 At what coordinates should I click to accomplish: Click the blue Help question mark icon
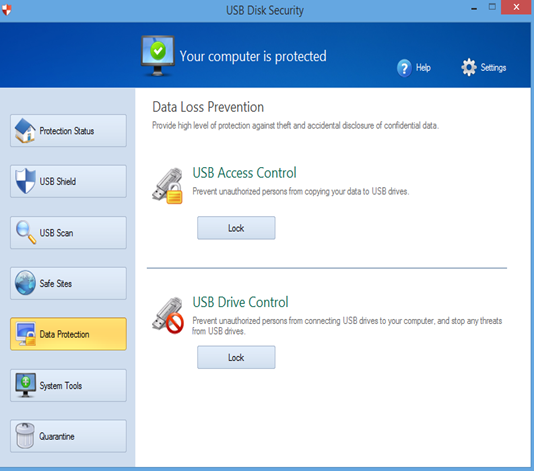(x=404, y=68)
